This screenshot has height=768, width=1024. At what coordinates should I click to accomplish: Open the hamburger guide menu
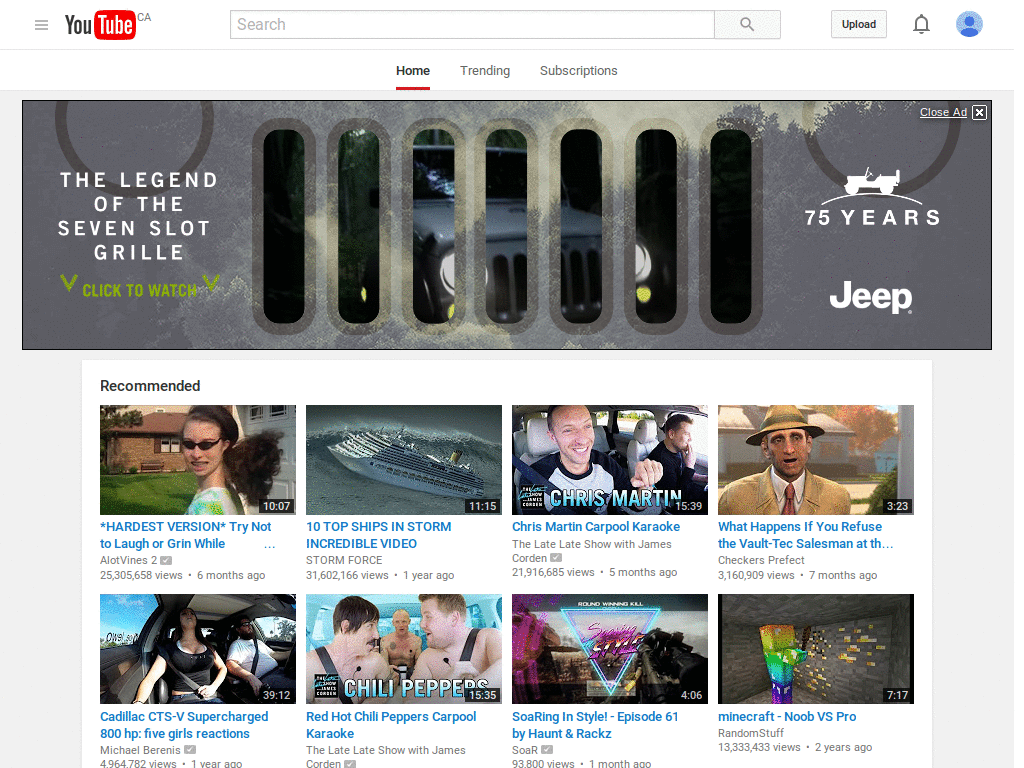click(x=41, y=25)
